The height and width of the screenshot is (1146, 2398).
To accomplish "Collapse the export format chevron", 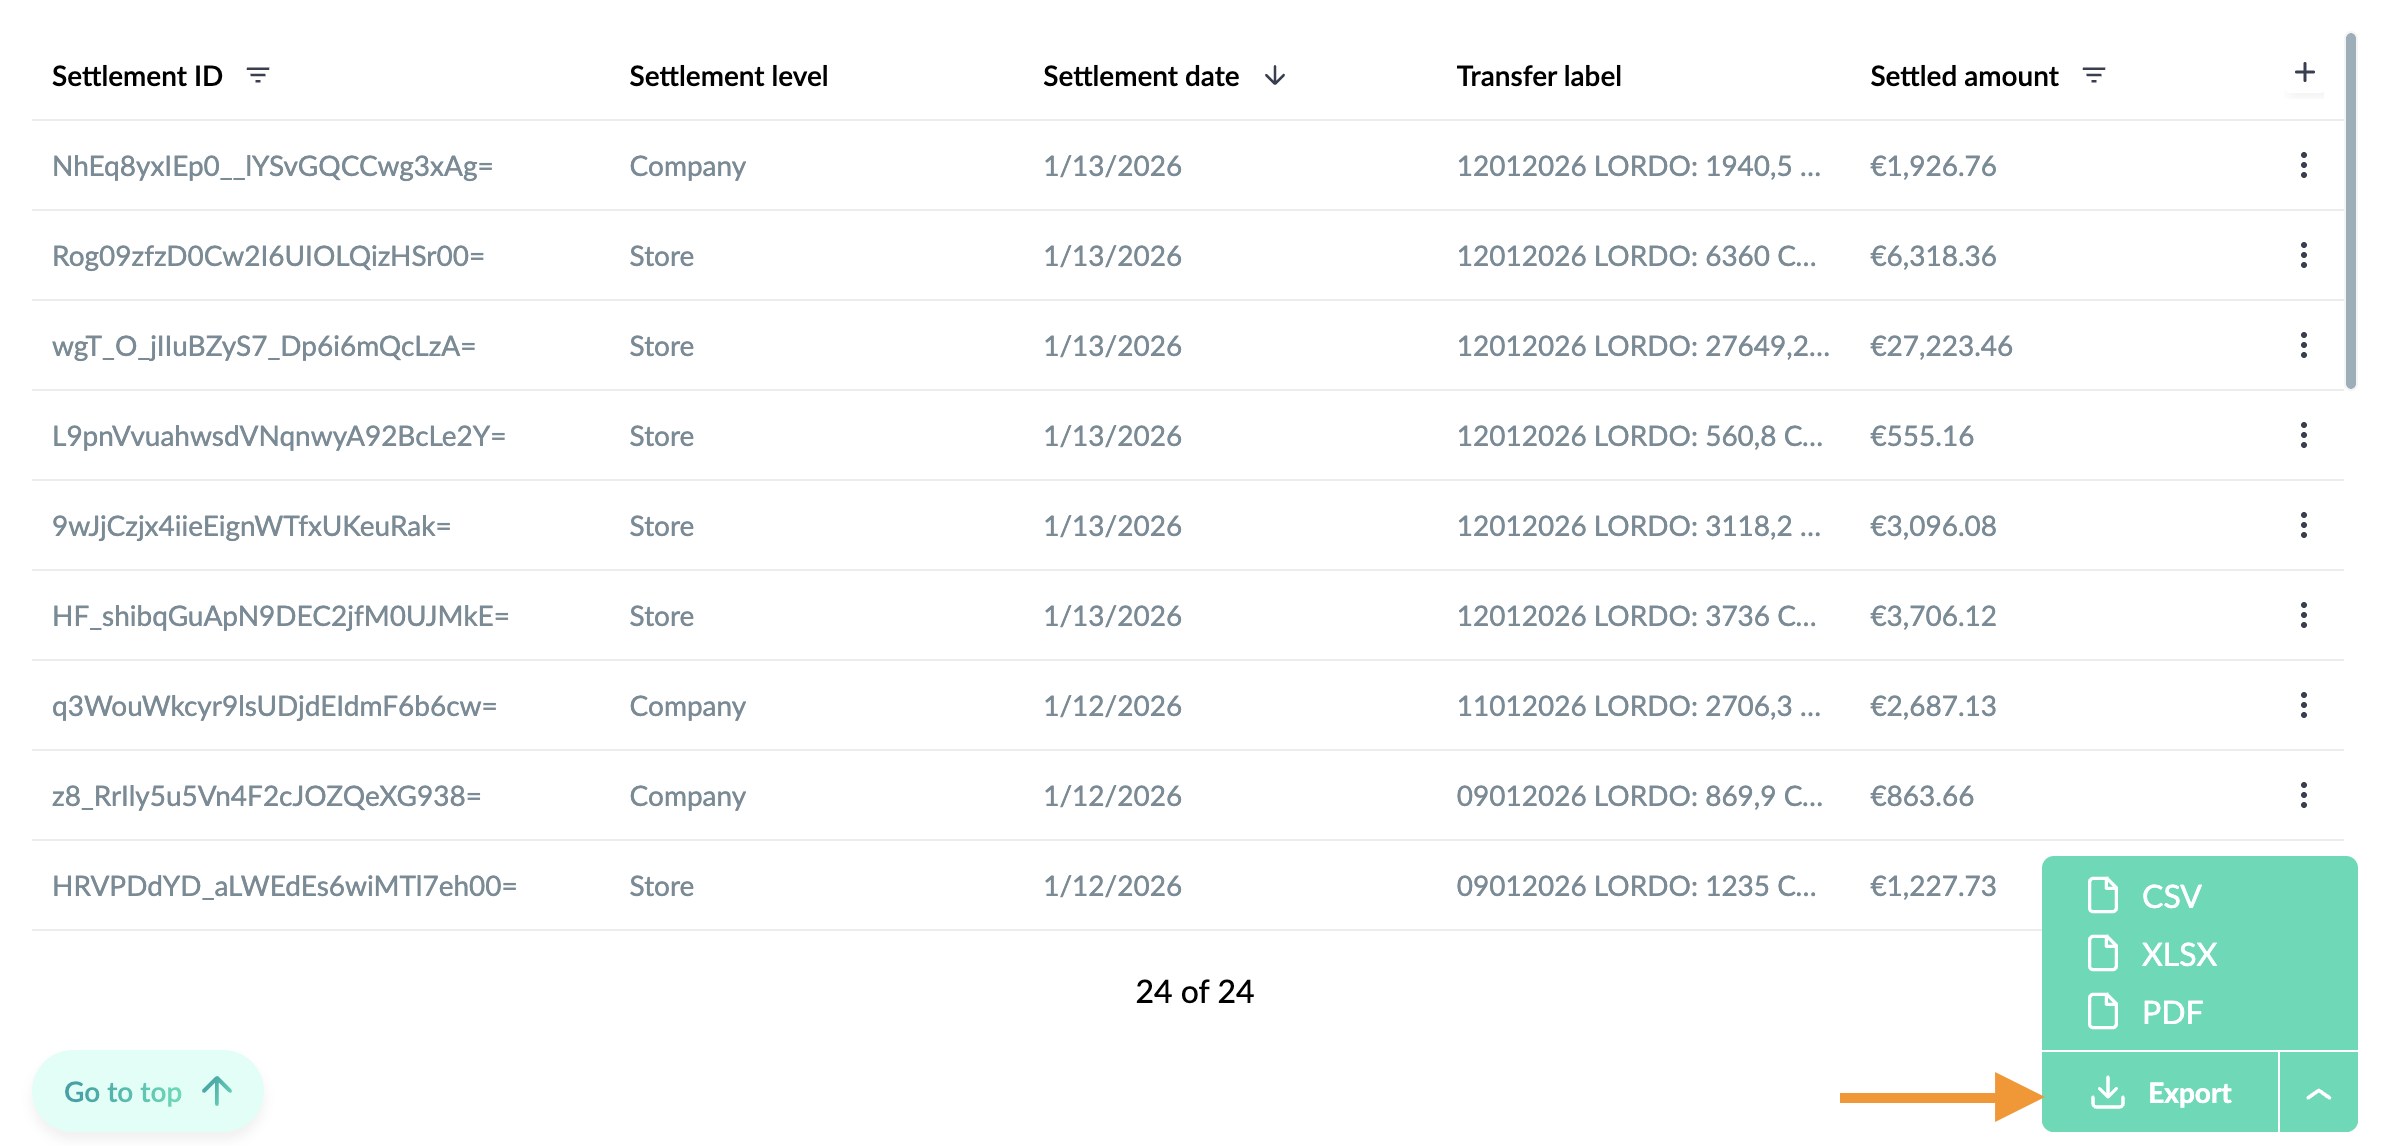I will tap(2318, 1093).
